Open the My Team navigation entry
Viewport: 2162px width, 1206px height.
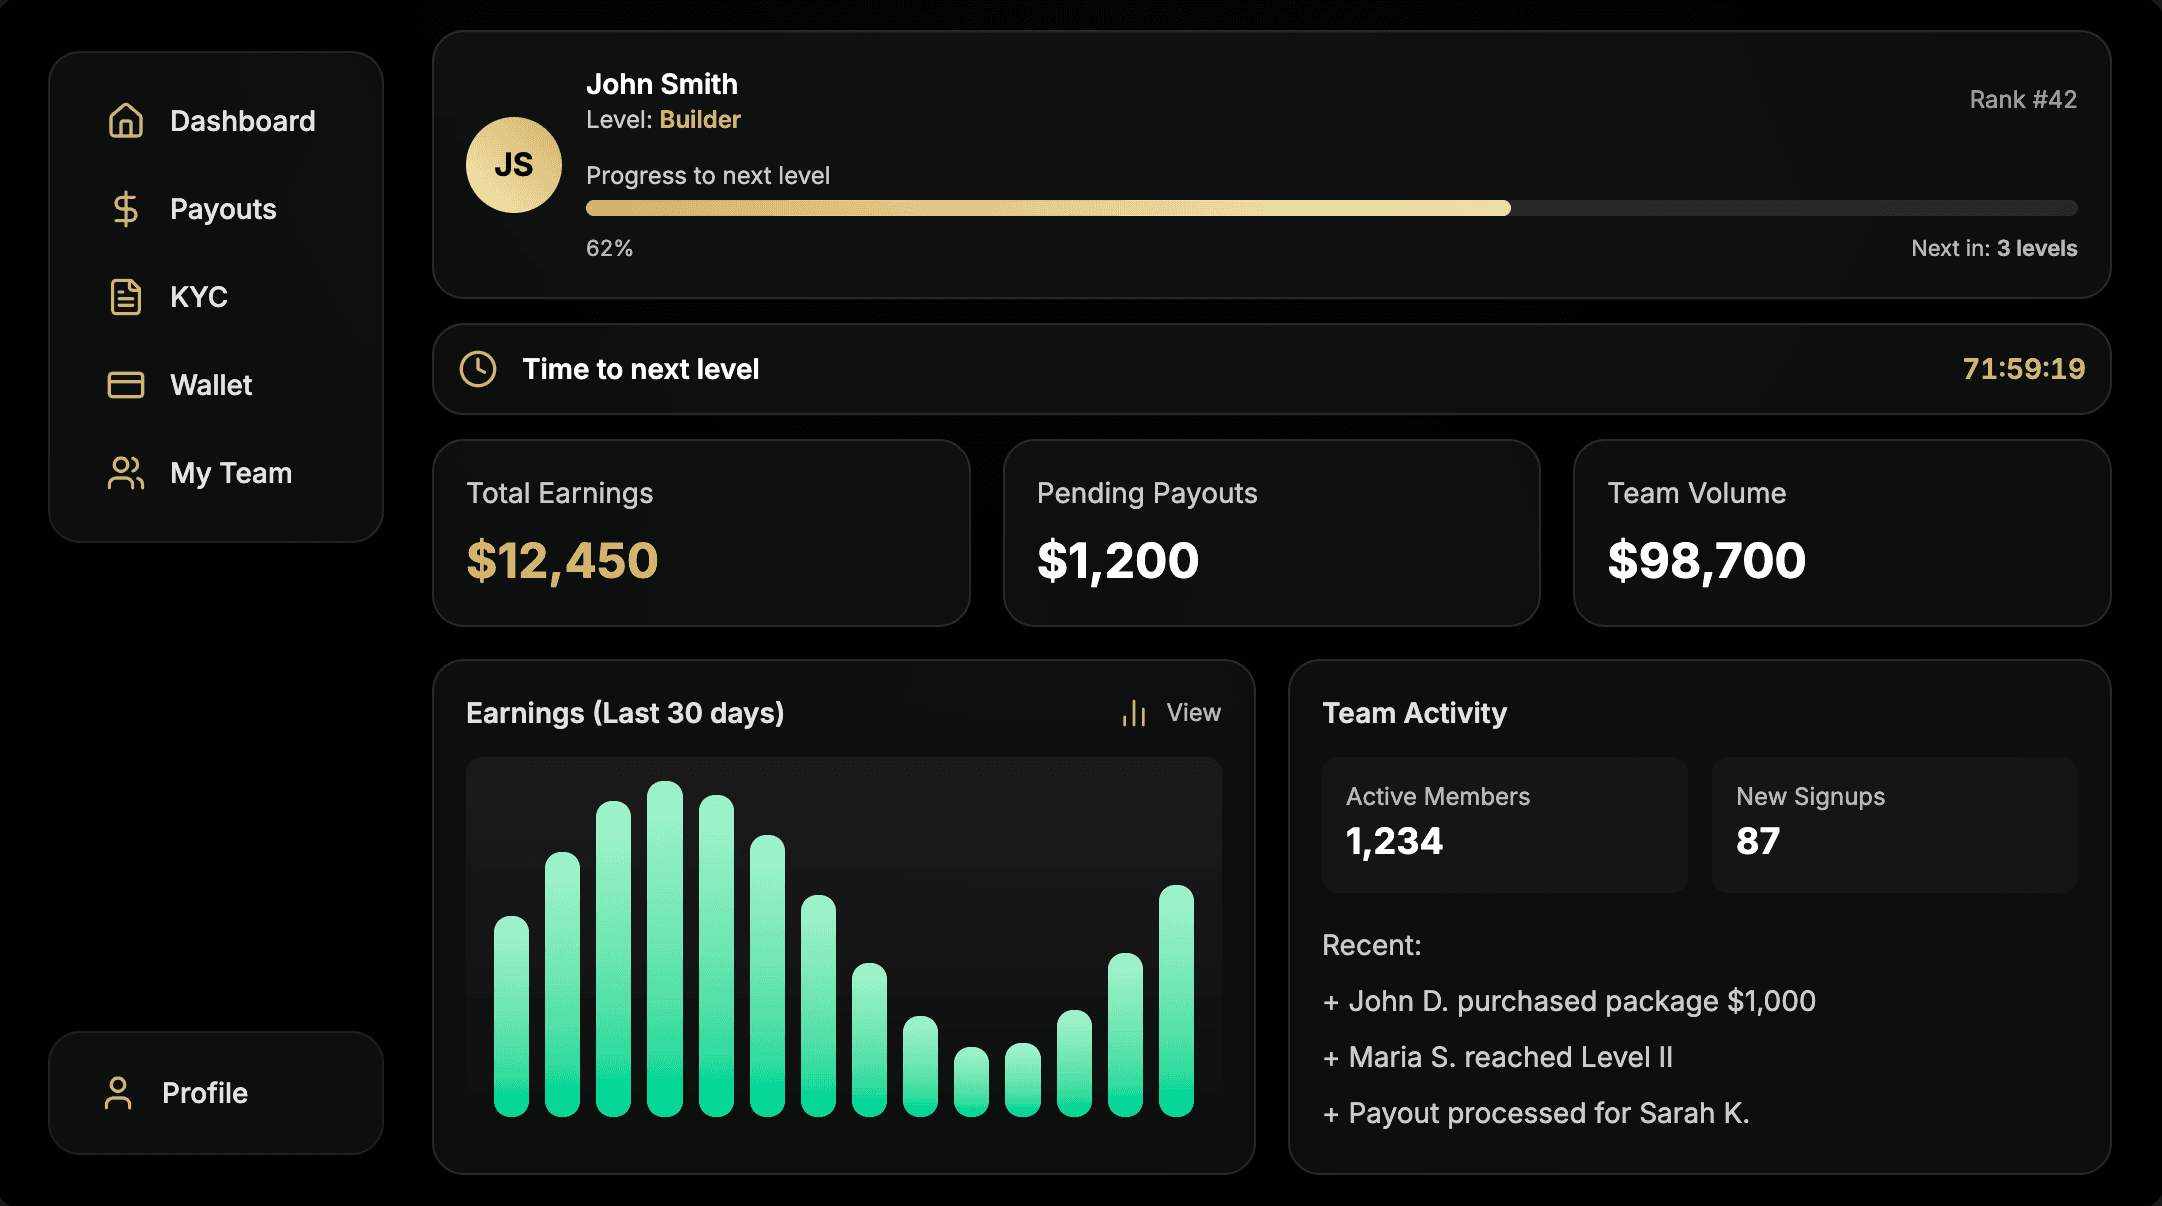229,472
